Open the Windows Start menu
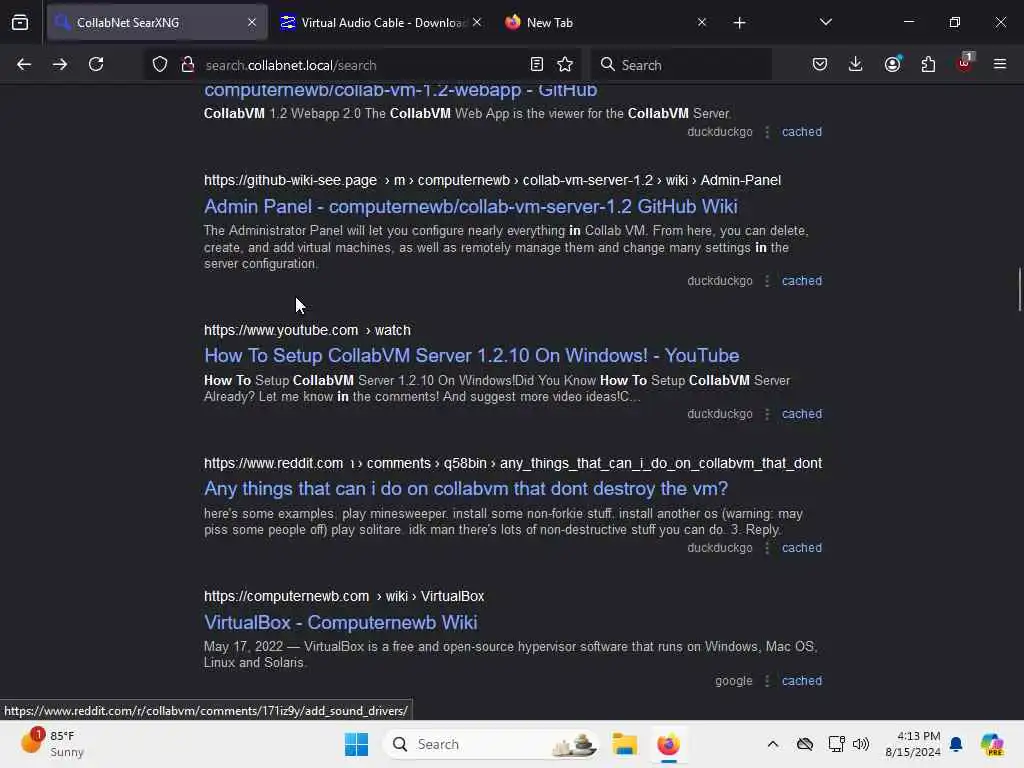Screen dimensions: 1024x768 click(357, 744)
